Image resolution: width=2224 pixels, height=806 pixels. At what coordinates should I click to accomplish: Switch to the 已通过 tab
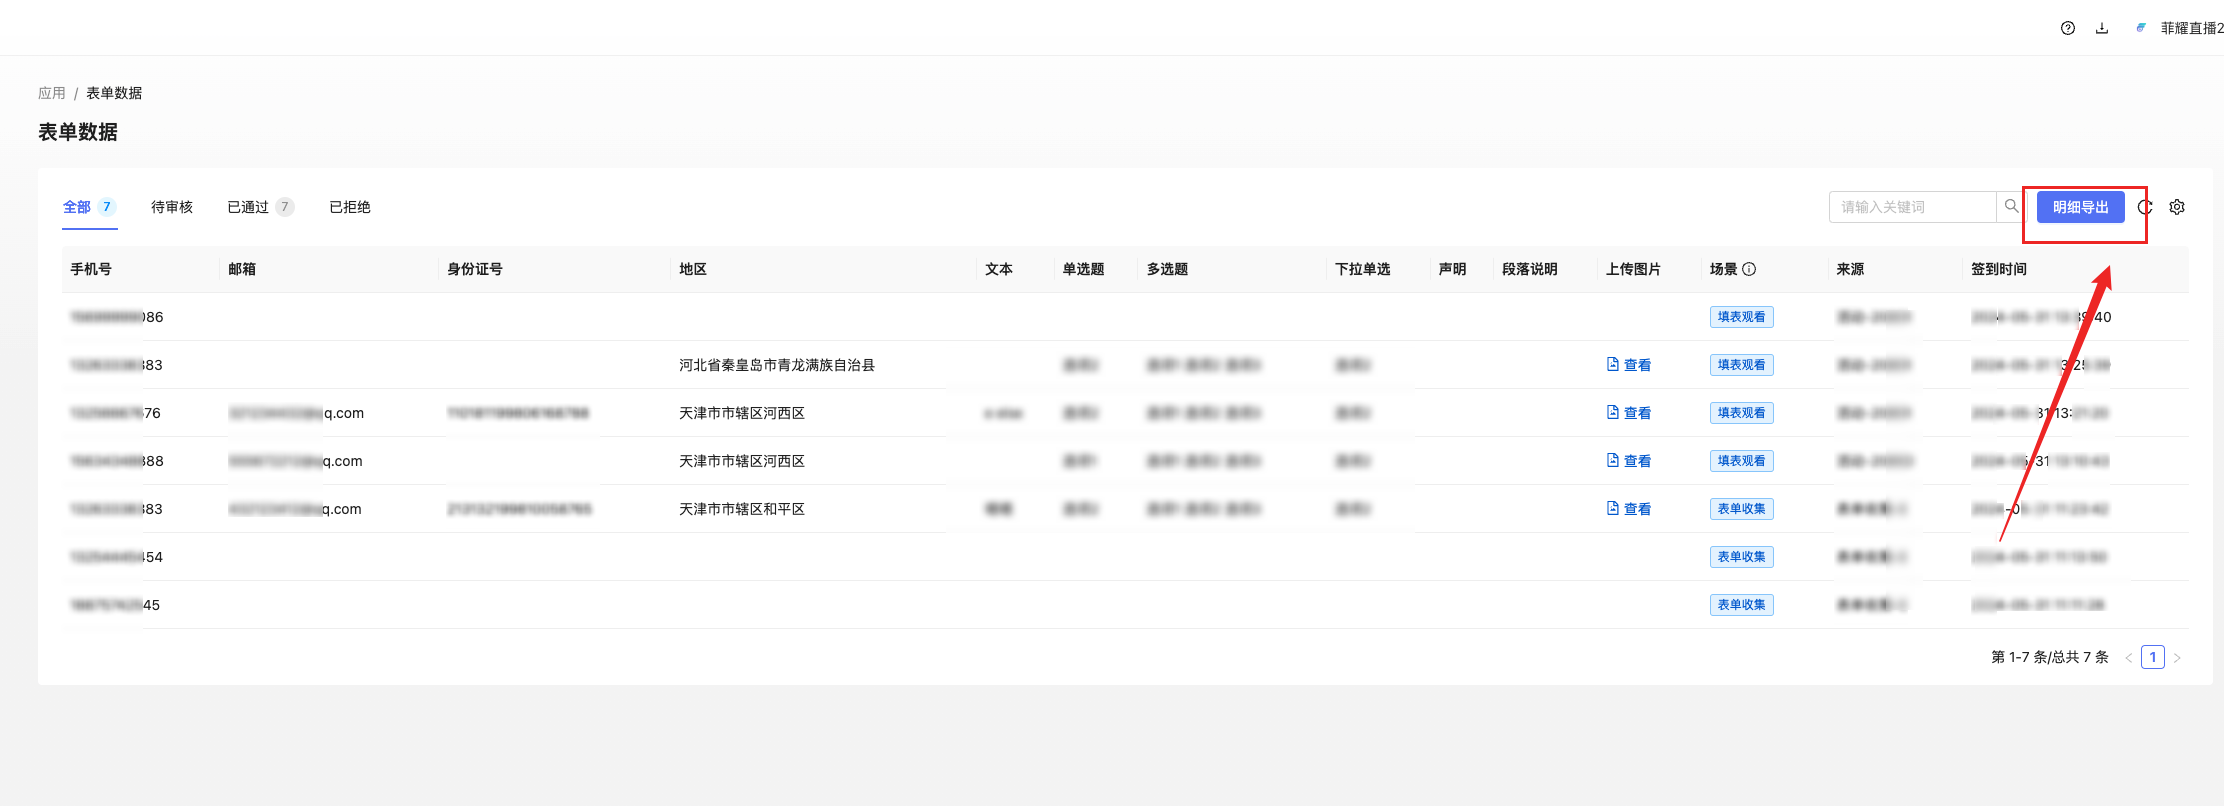pos(248,207)
